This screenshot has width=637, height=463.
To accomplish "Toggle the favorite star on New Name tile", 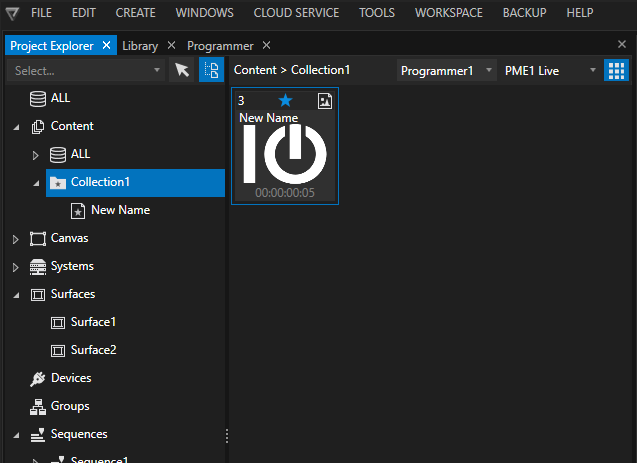I will coord(285,100).
